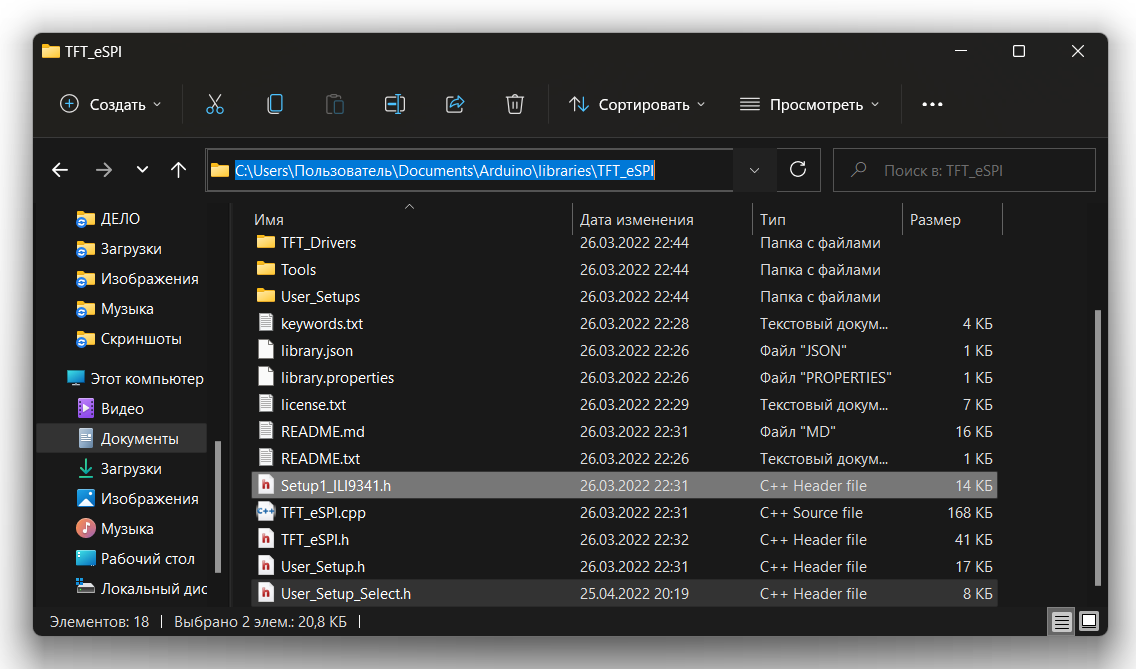Screen dimensions: 1136x669
Task: Expand the address bar history dropdown
Action: click(x=754, y=170)
